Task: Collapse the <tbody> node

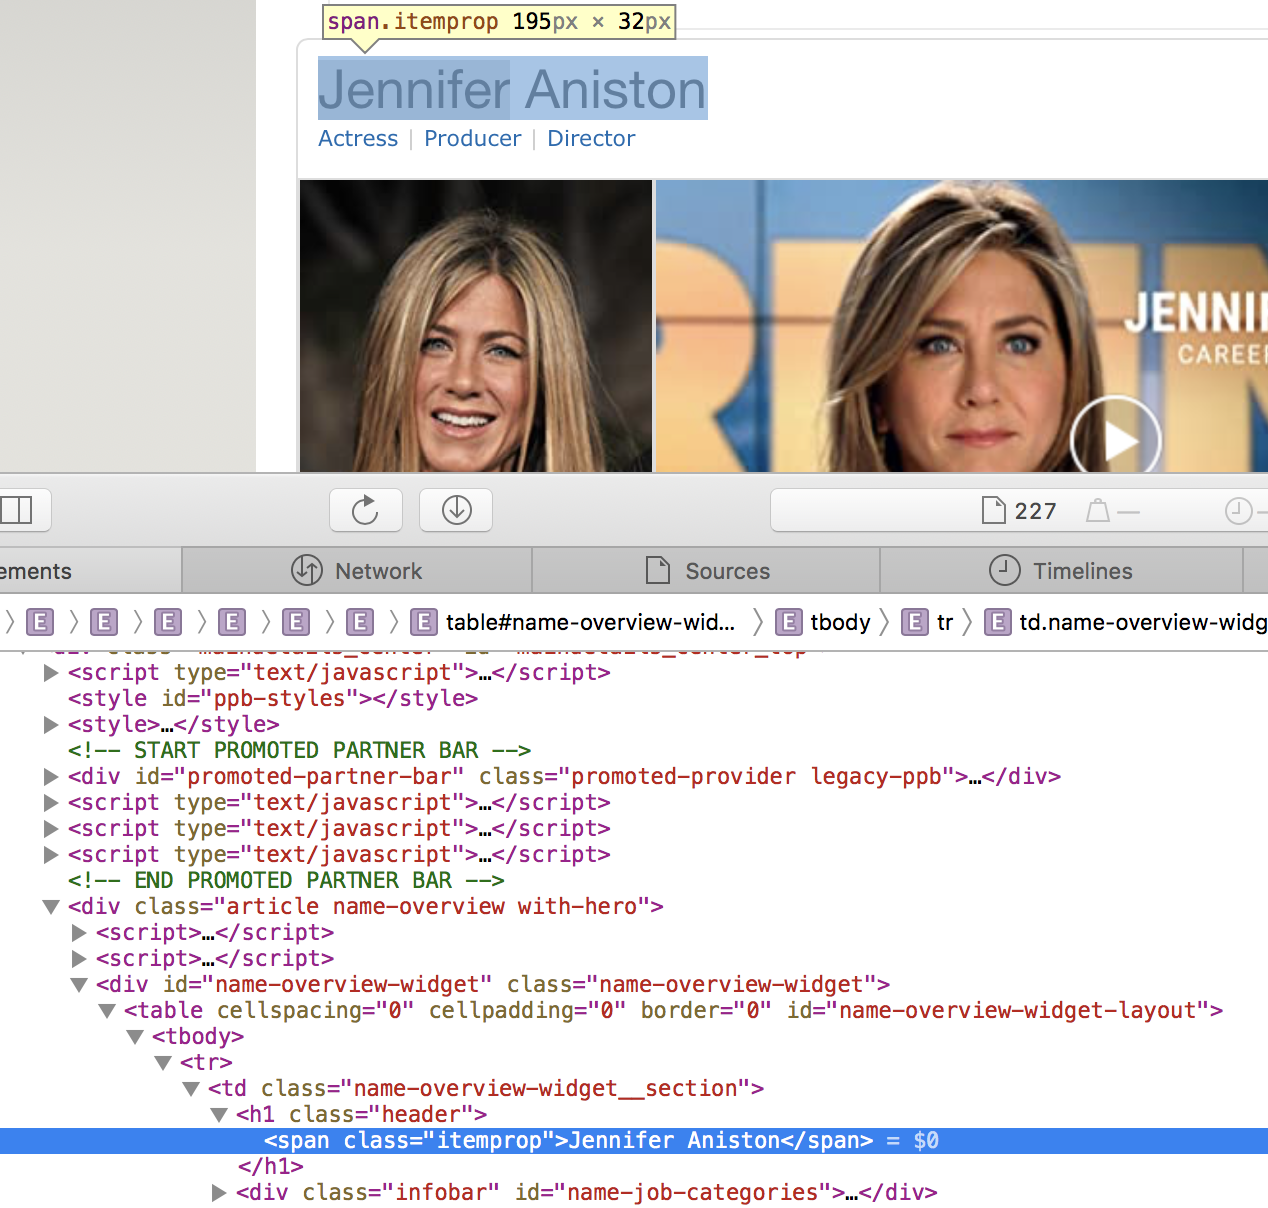Action: click(x=134, y=1036)
